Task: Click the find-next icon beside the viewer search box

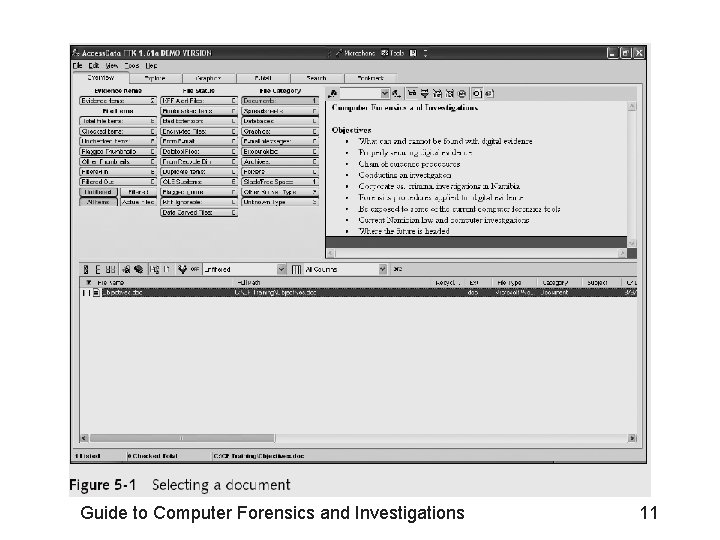Action: (397, 94)
